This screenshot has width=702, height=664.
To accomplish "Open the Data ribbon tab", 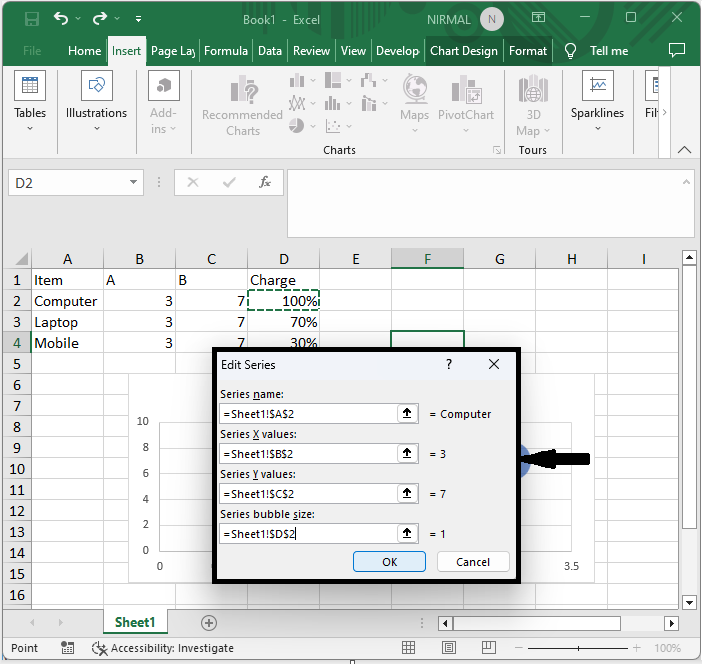I will [270, 51].
